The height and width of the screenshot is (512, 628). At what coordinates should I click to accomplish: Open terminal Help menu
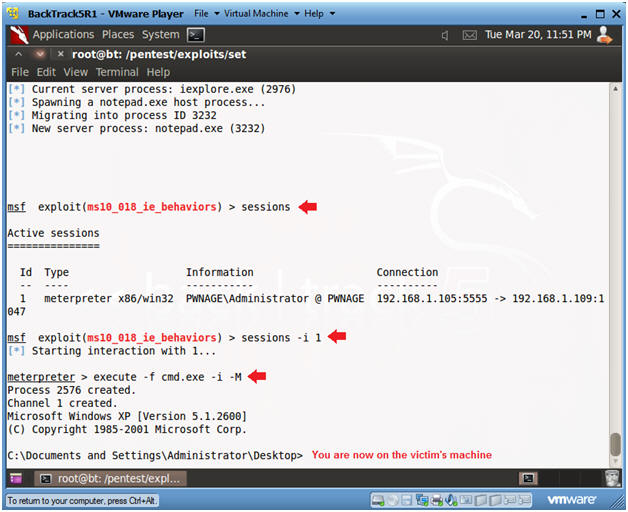pos(158,72)
